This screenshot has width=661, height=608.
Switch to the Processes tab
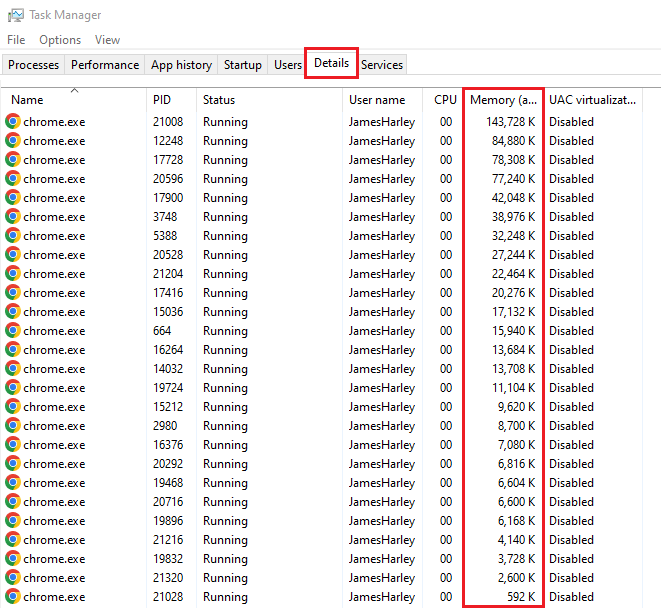click(34, 65)
